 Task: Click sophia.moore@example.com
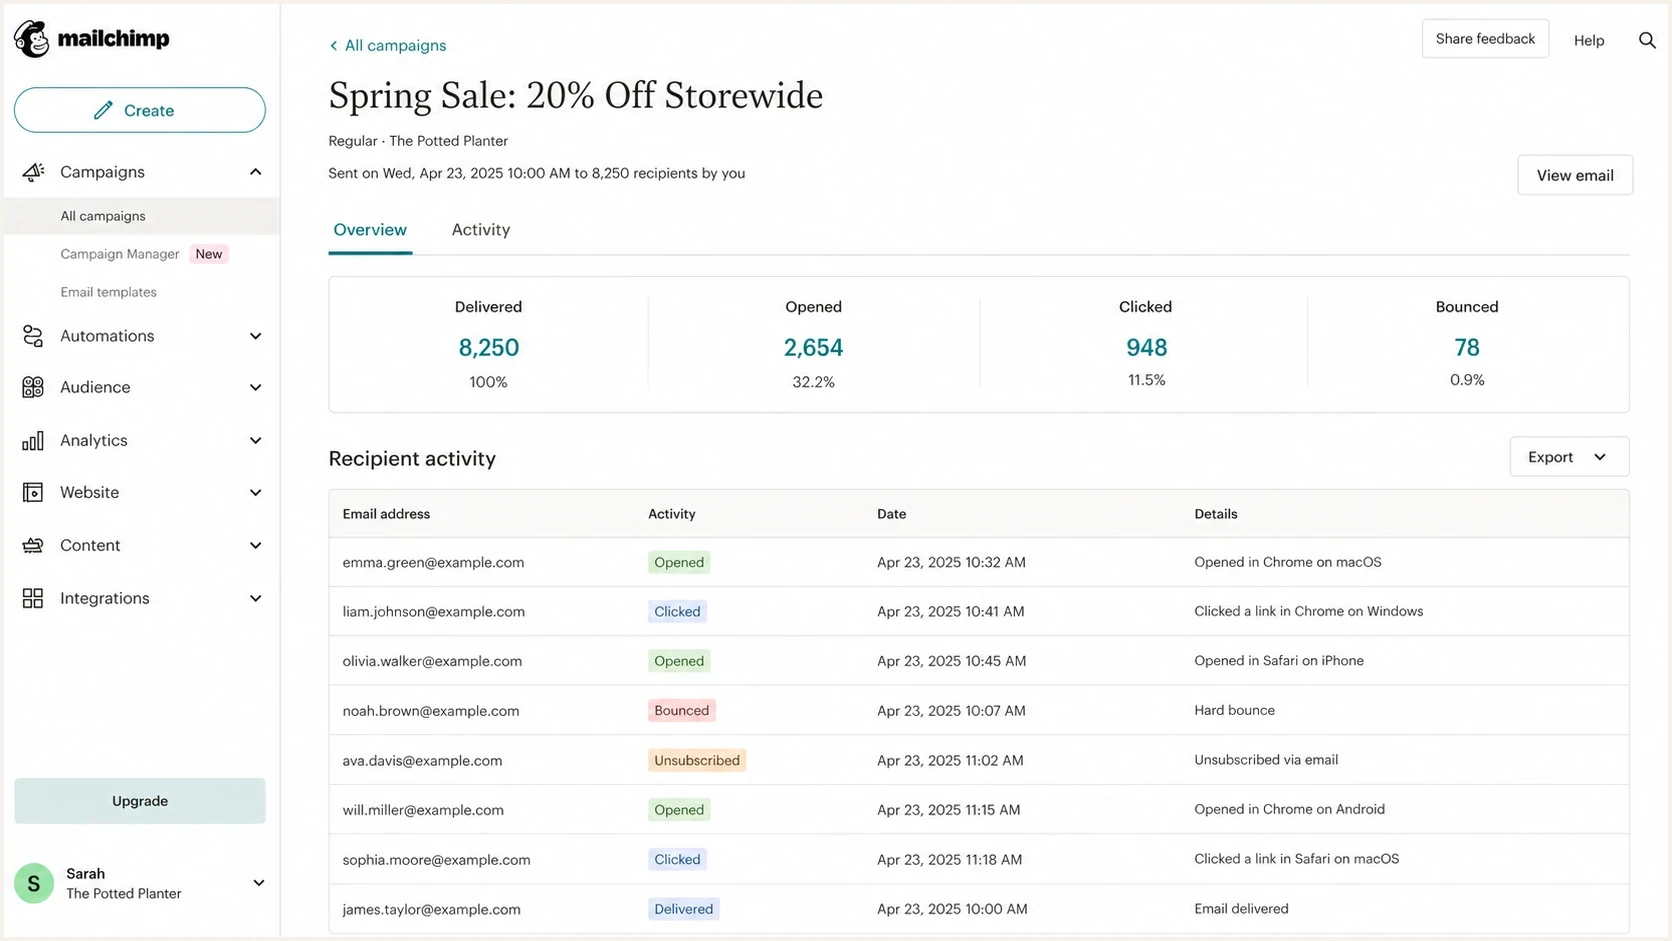tap(436, 860)
